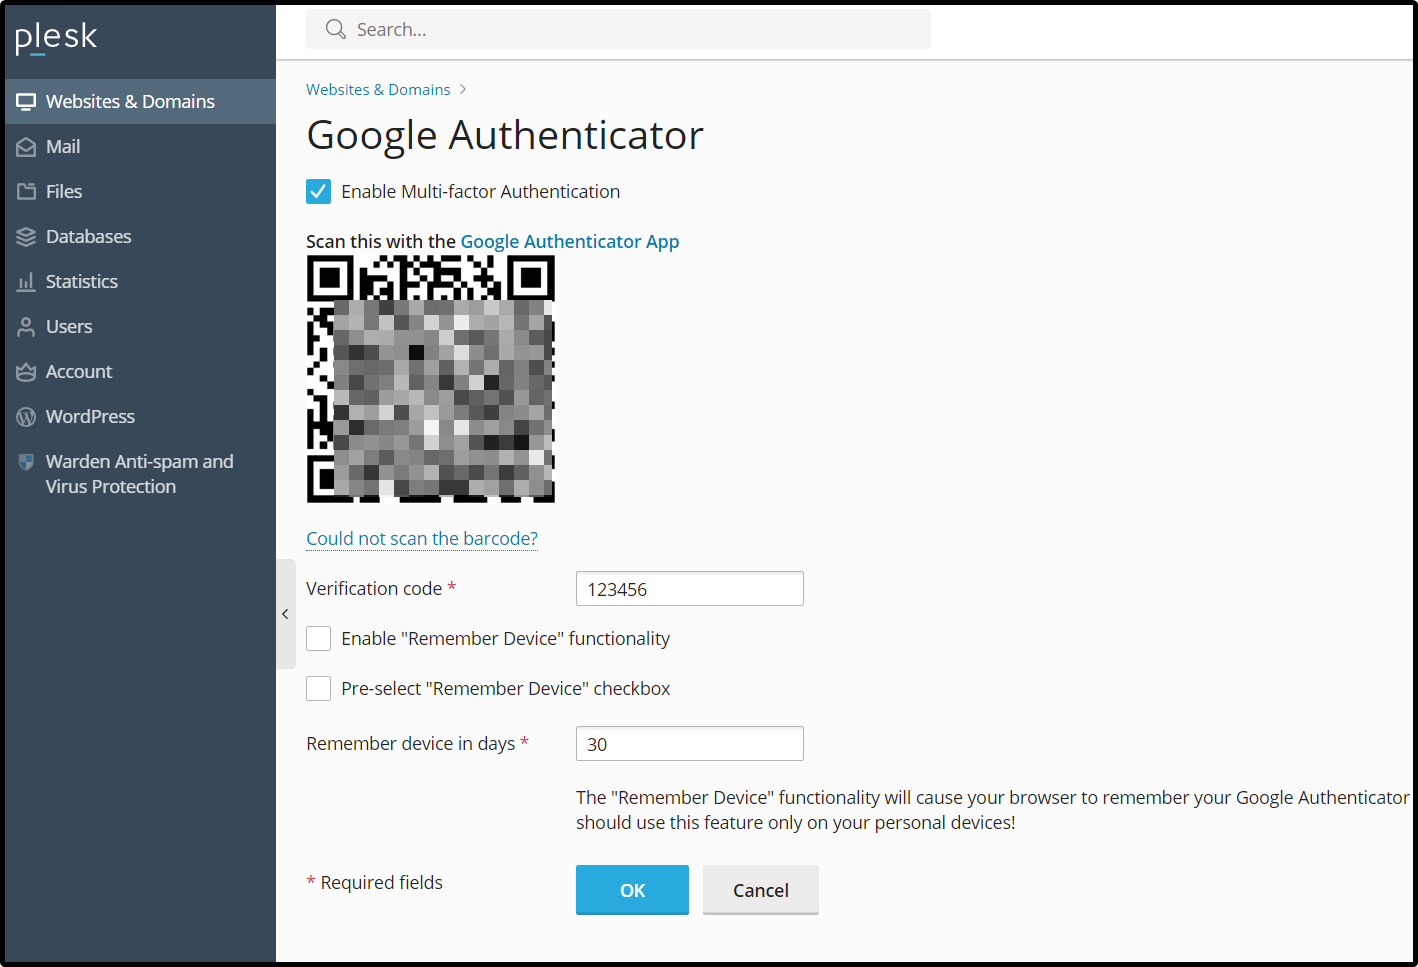
Task: Click the breadcrumb chevron after Websites & Domains
Action: 463,90
